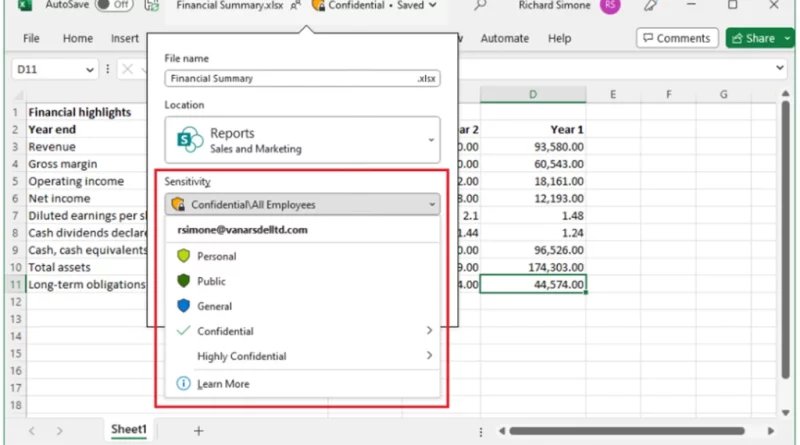Open the Name Box dropdown for D11

(x=90, y=69)
